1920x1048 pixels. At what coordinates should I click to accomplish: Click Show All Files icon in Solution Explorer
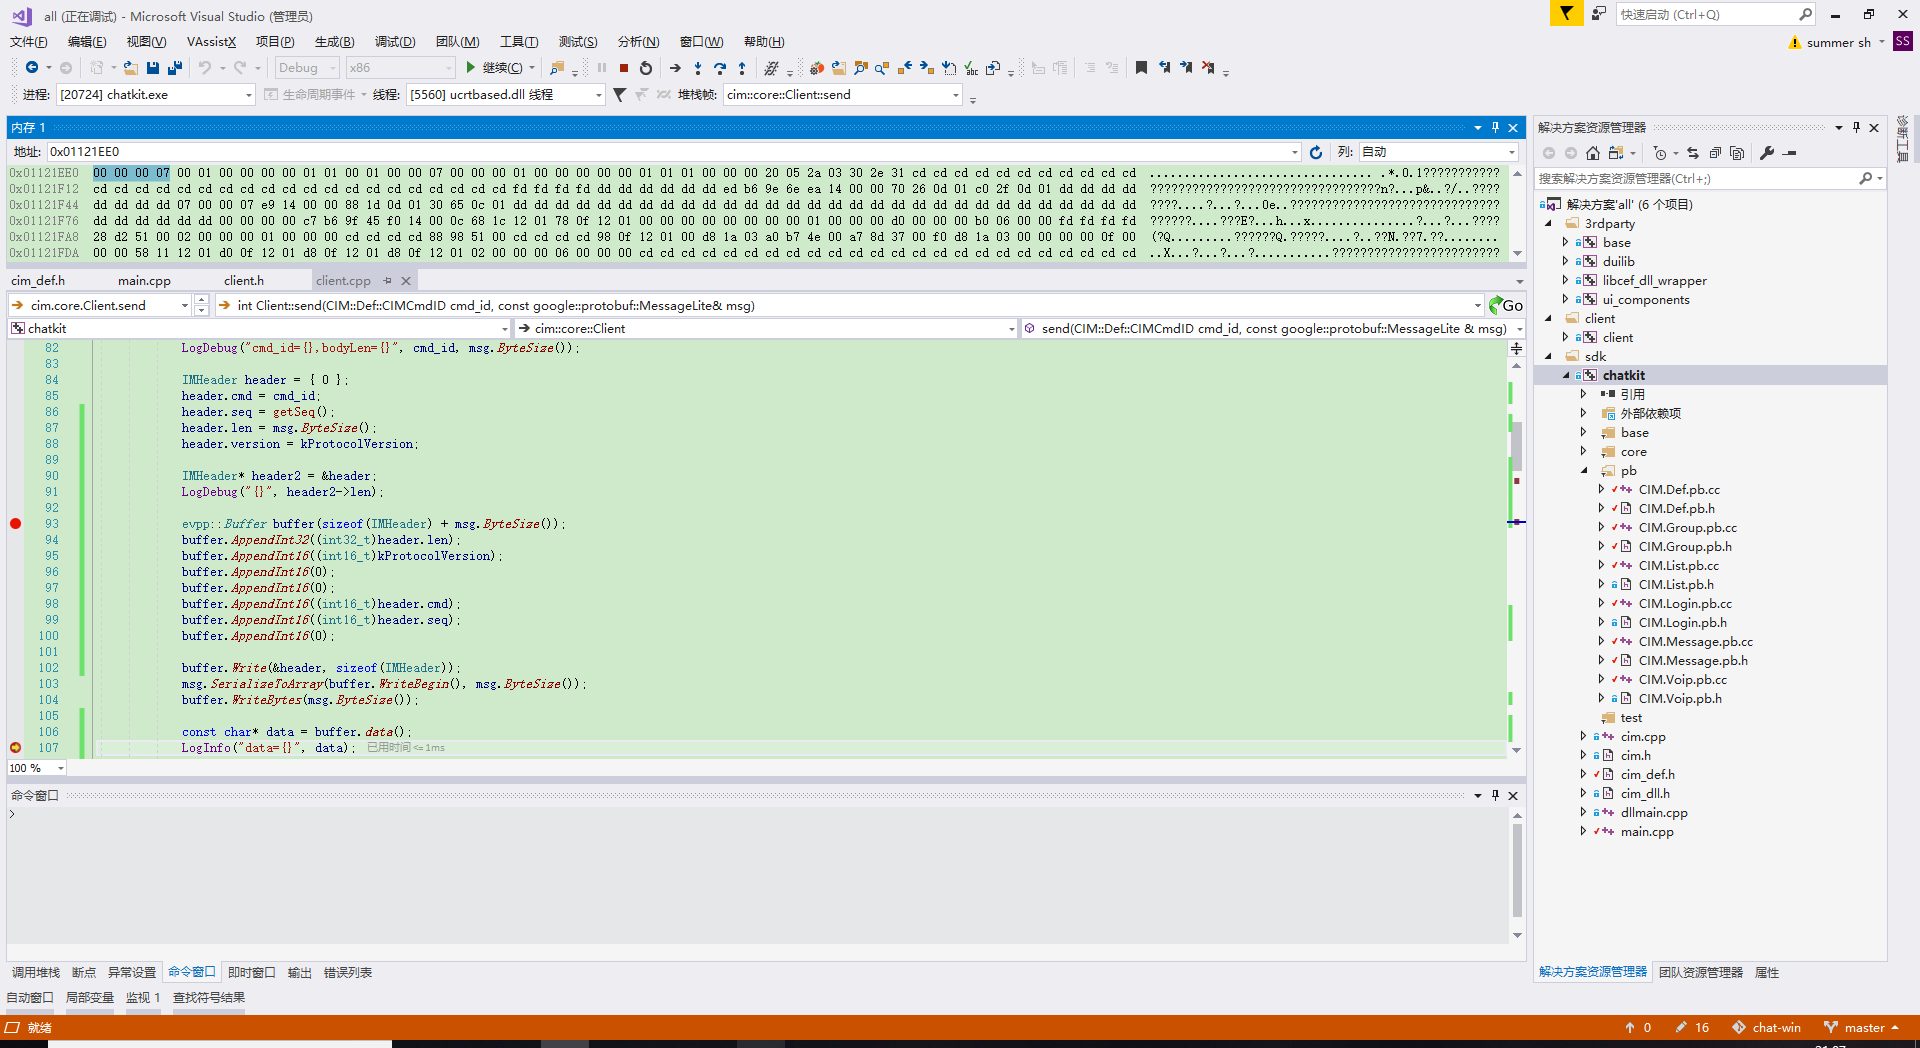click(1737, 153)
